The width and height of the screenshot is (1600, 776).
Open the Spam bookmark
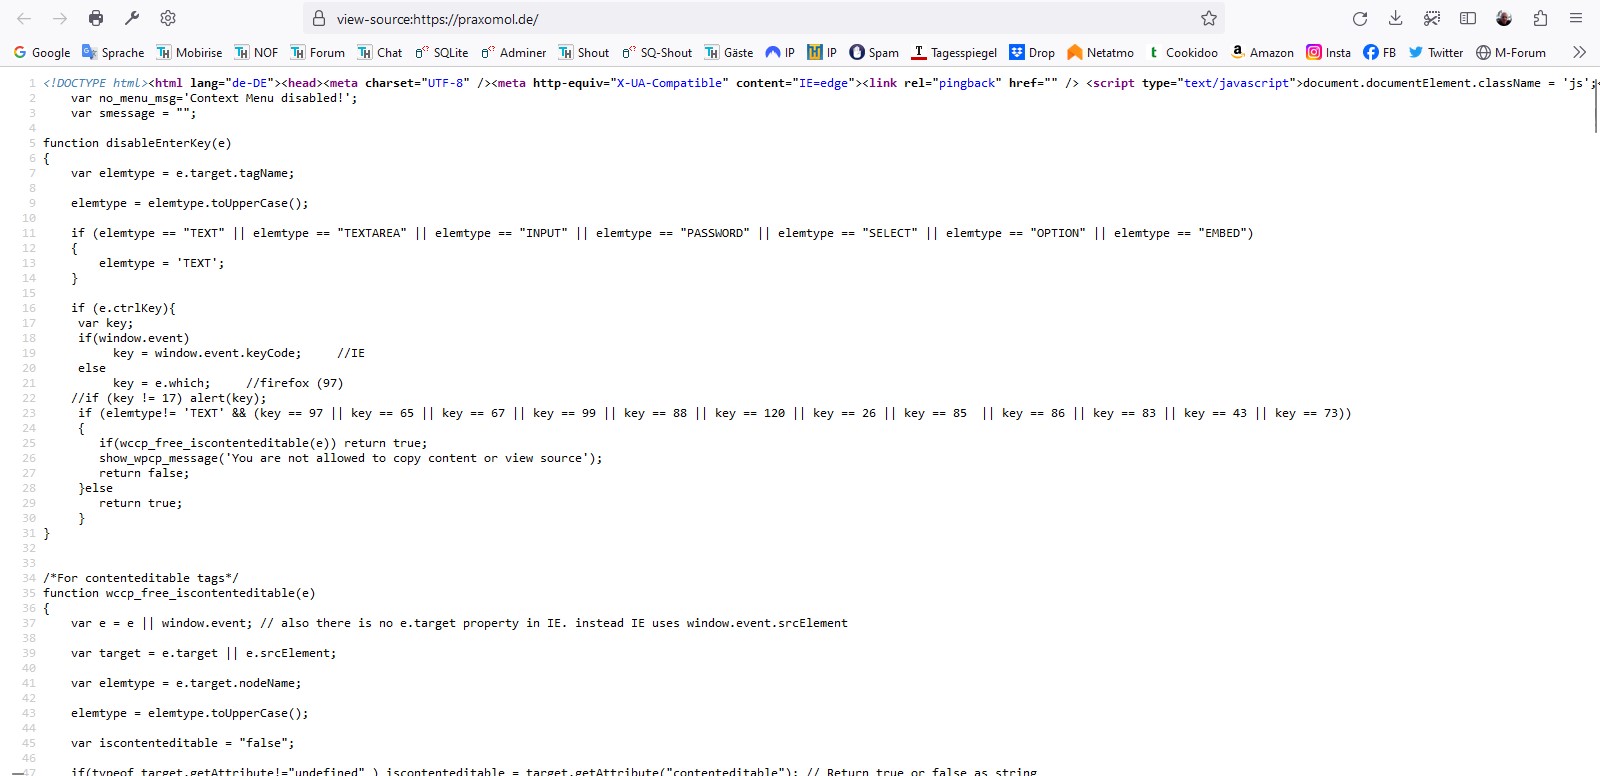tap(874, 52)
